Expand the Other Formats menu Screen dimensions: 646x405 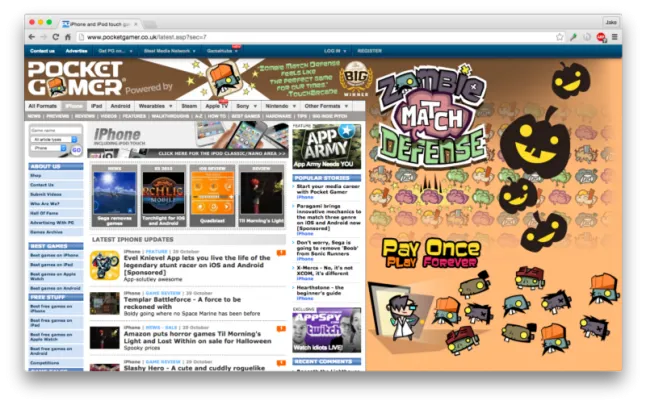(x=326, y=106)
